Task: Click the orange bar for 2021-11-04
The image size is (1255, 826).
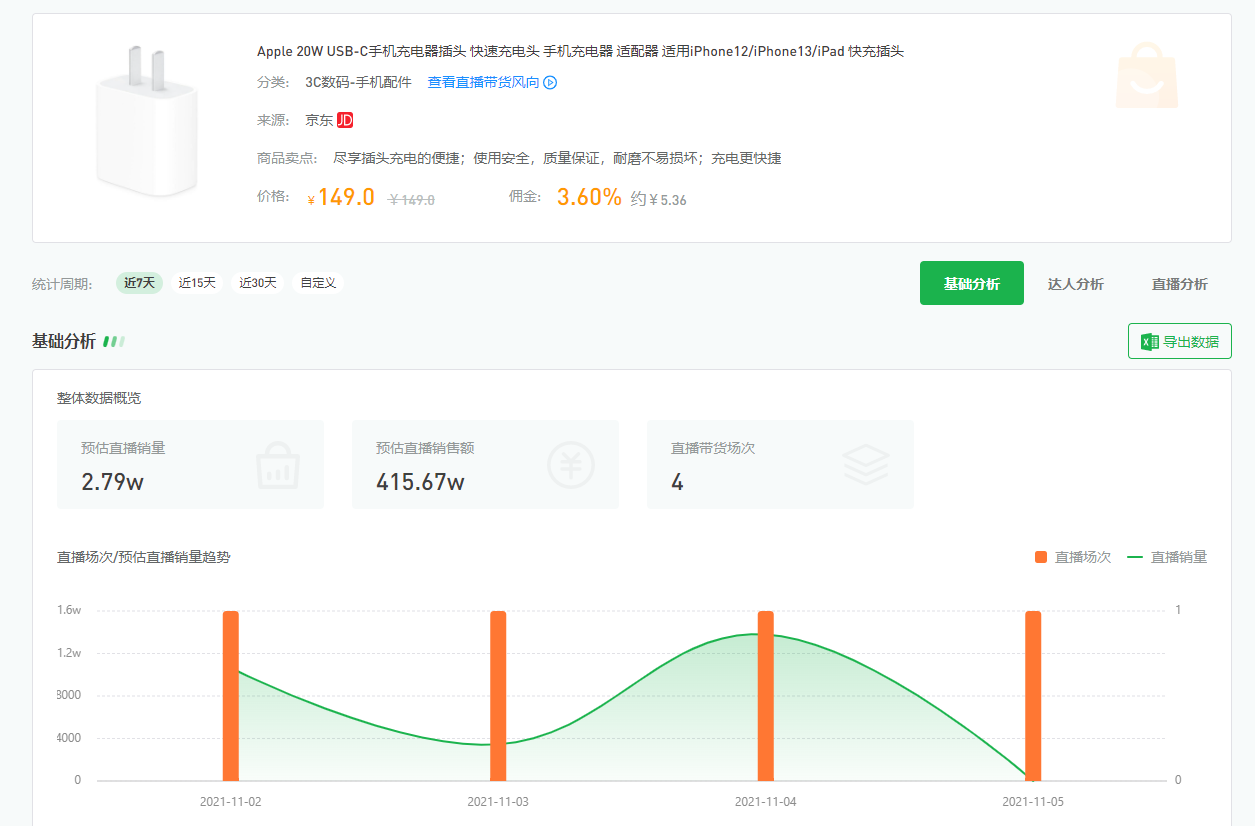Action: tap(766, 696)
